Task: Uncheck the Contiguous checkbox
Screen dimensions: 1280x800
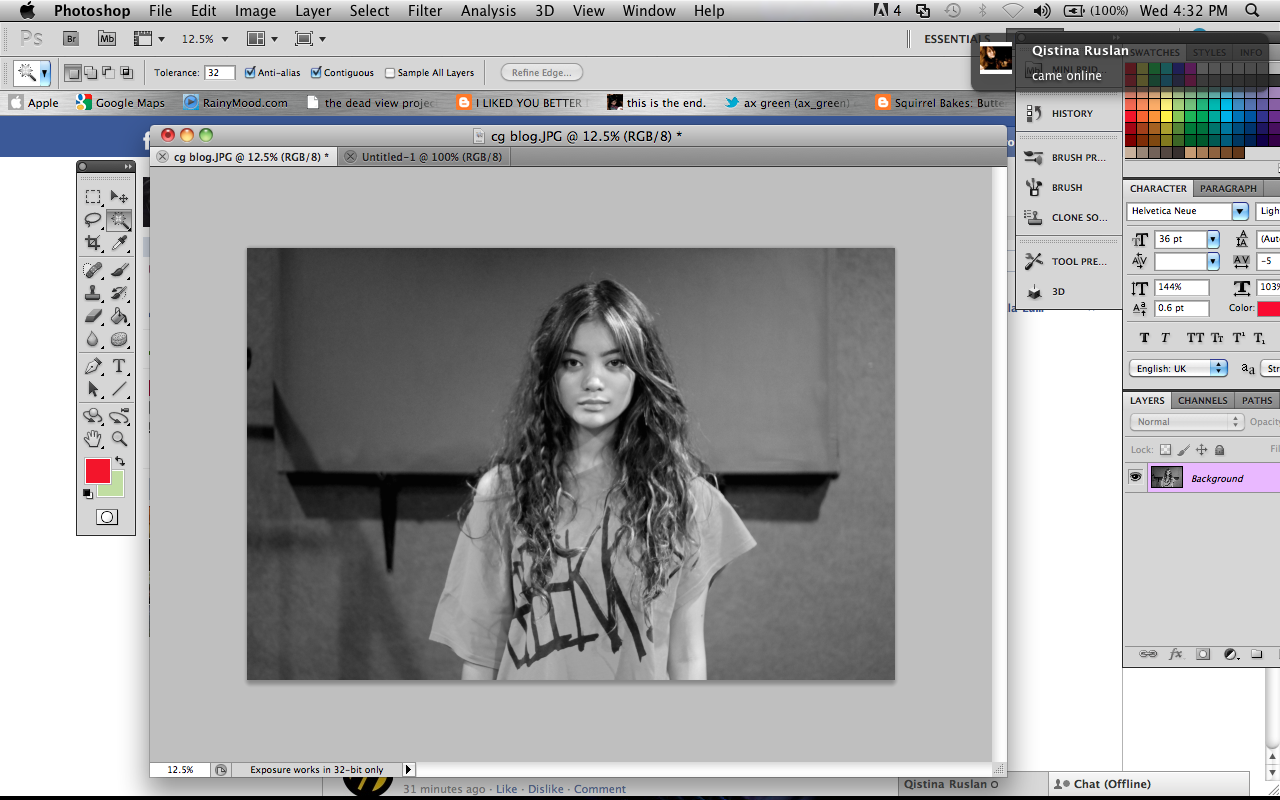Action: click(316, 73)
